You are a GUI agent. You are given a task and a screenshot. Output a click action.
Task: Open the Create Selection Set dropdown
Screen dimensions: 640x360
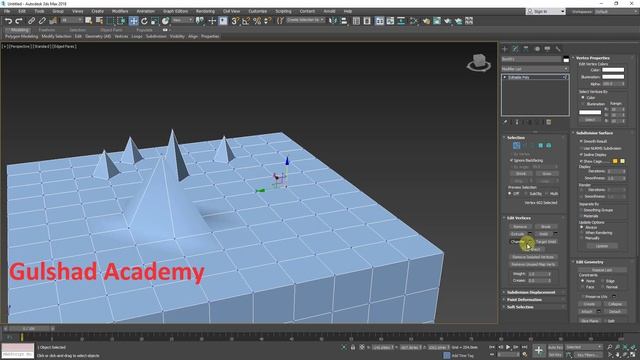point(305,20)
